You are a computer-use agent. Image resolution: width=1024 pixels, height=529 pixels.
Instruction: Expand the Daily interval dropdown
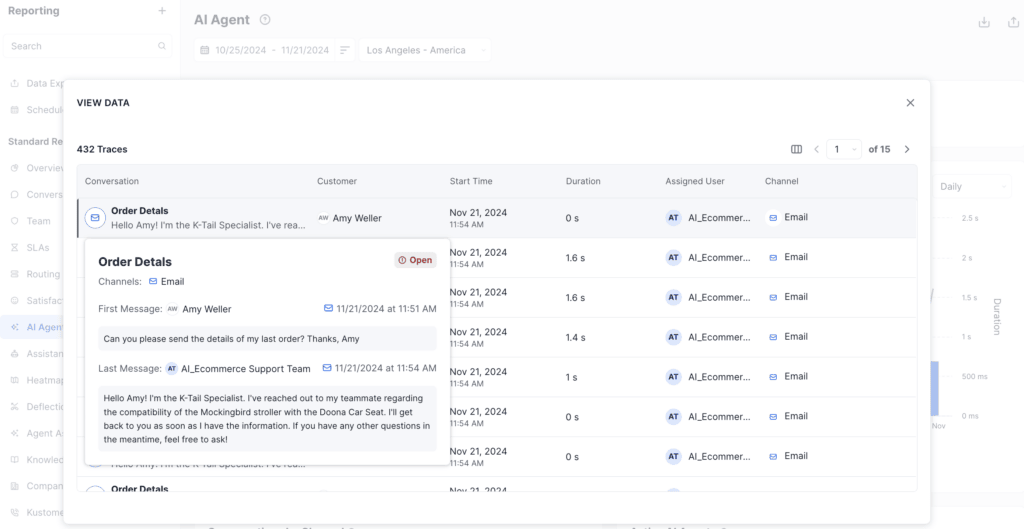974,187
